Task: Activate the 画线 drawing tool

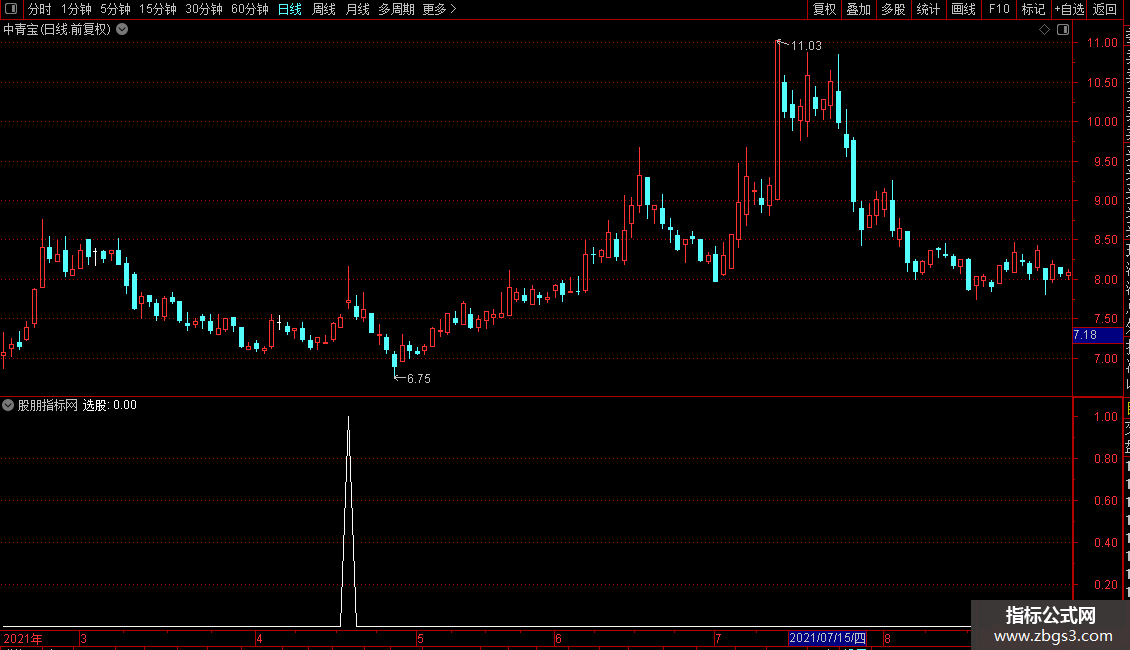Action: (x=964, y=9)
